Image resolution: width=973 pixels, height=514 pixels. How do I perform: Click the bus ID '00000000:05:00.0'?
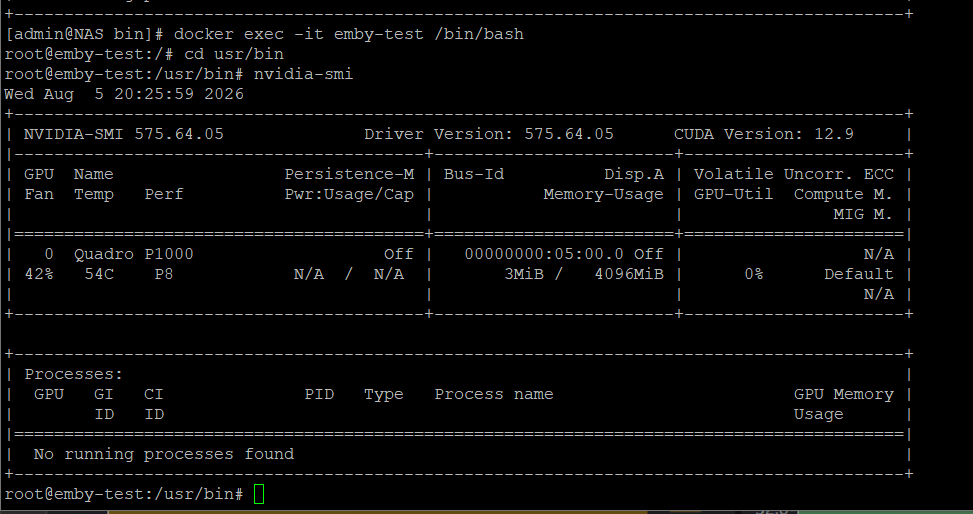pyautogui.click(x=544, y=254)
